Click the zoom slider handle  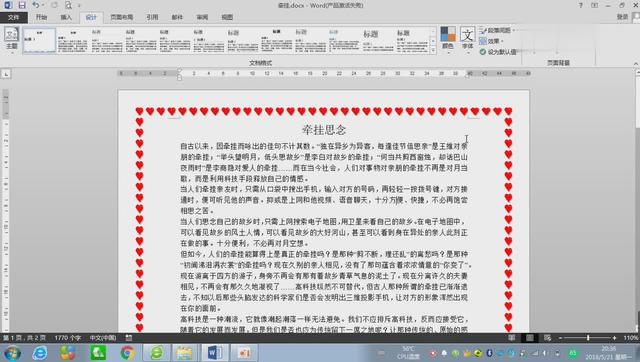point(588,338)
